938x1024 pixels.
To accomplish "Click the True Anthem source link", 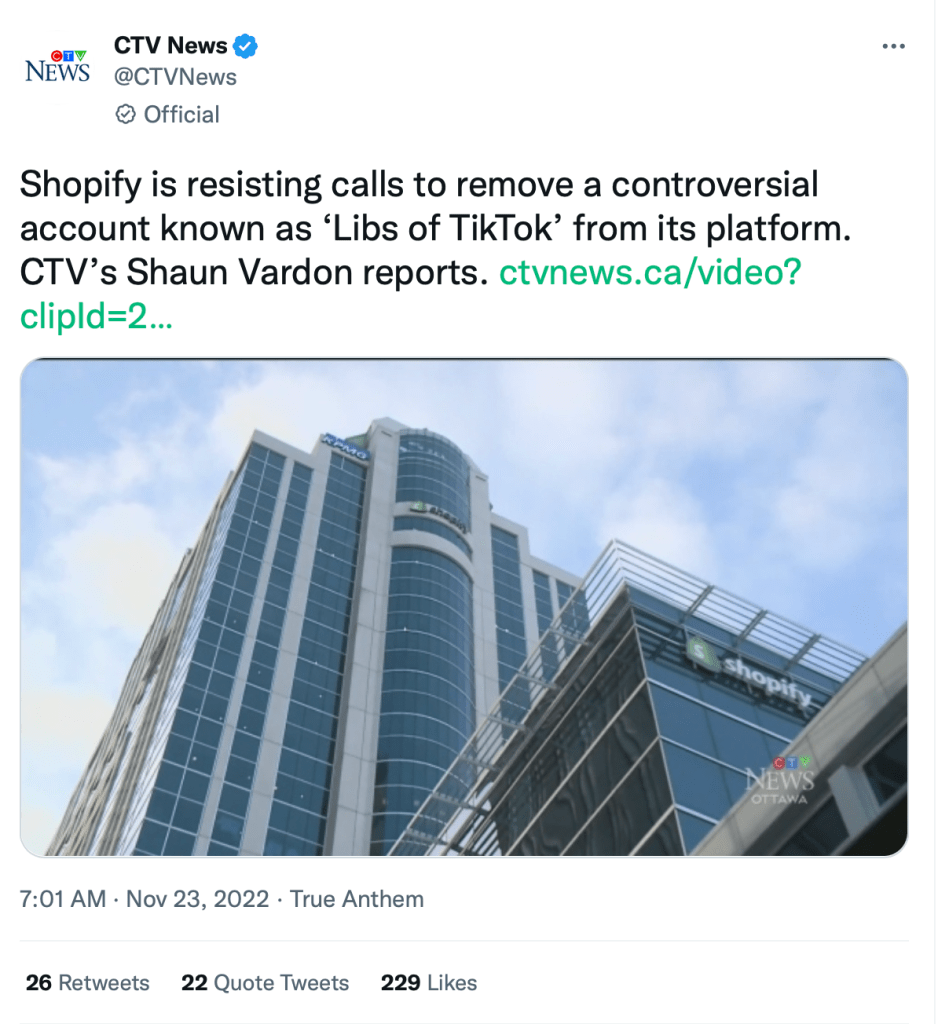I will point(357,899).
